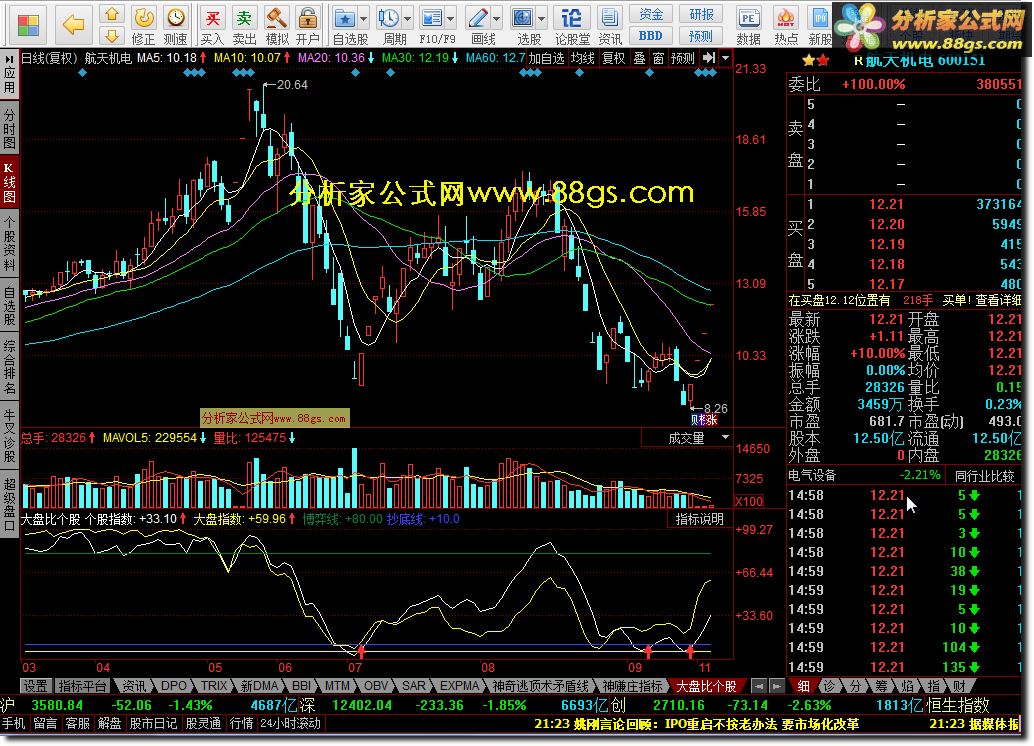
Task: Open the 开户 account lock icon
Action: point(307,25)
